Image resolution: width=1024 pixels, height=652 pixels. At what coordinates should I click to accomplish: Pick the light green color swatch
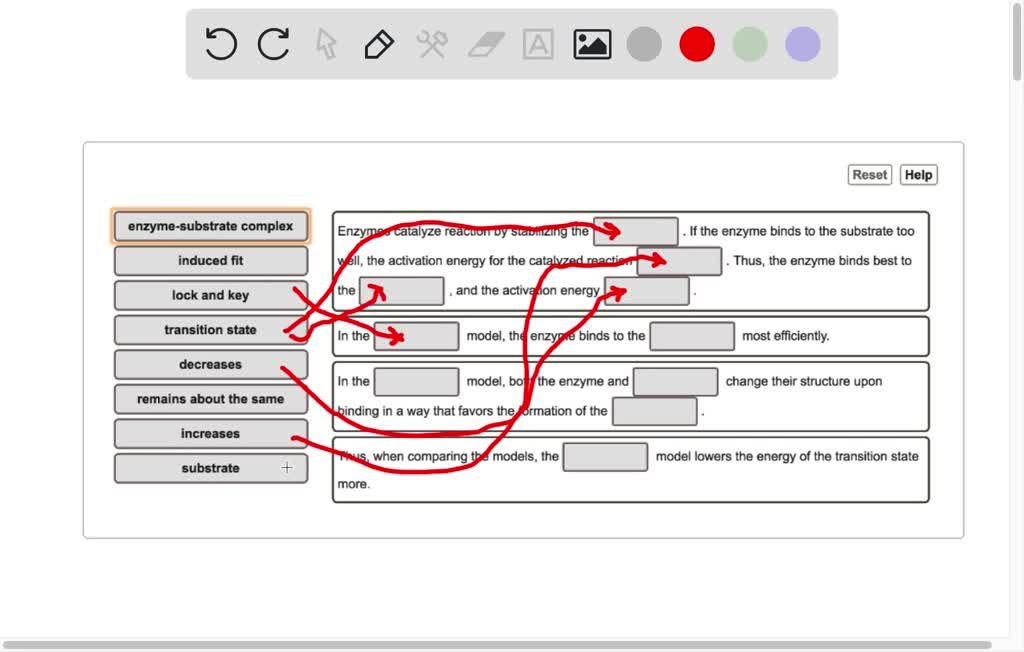coord(750,44)
